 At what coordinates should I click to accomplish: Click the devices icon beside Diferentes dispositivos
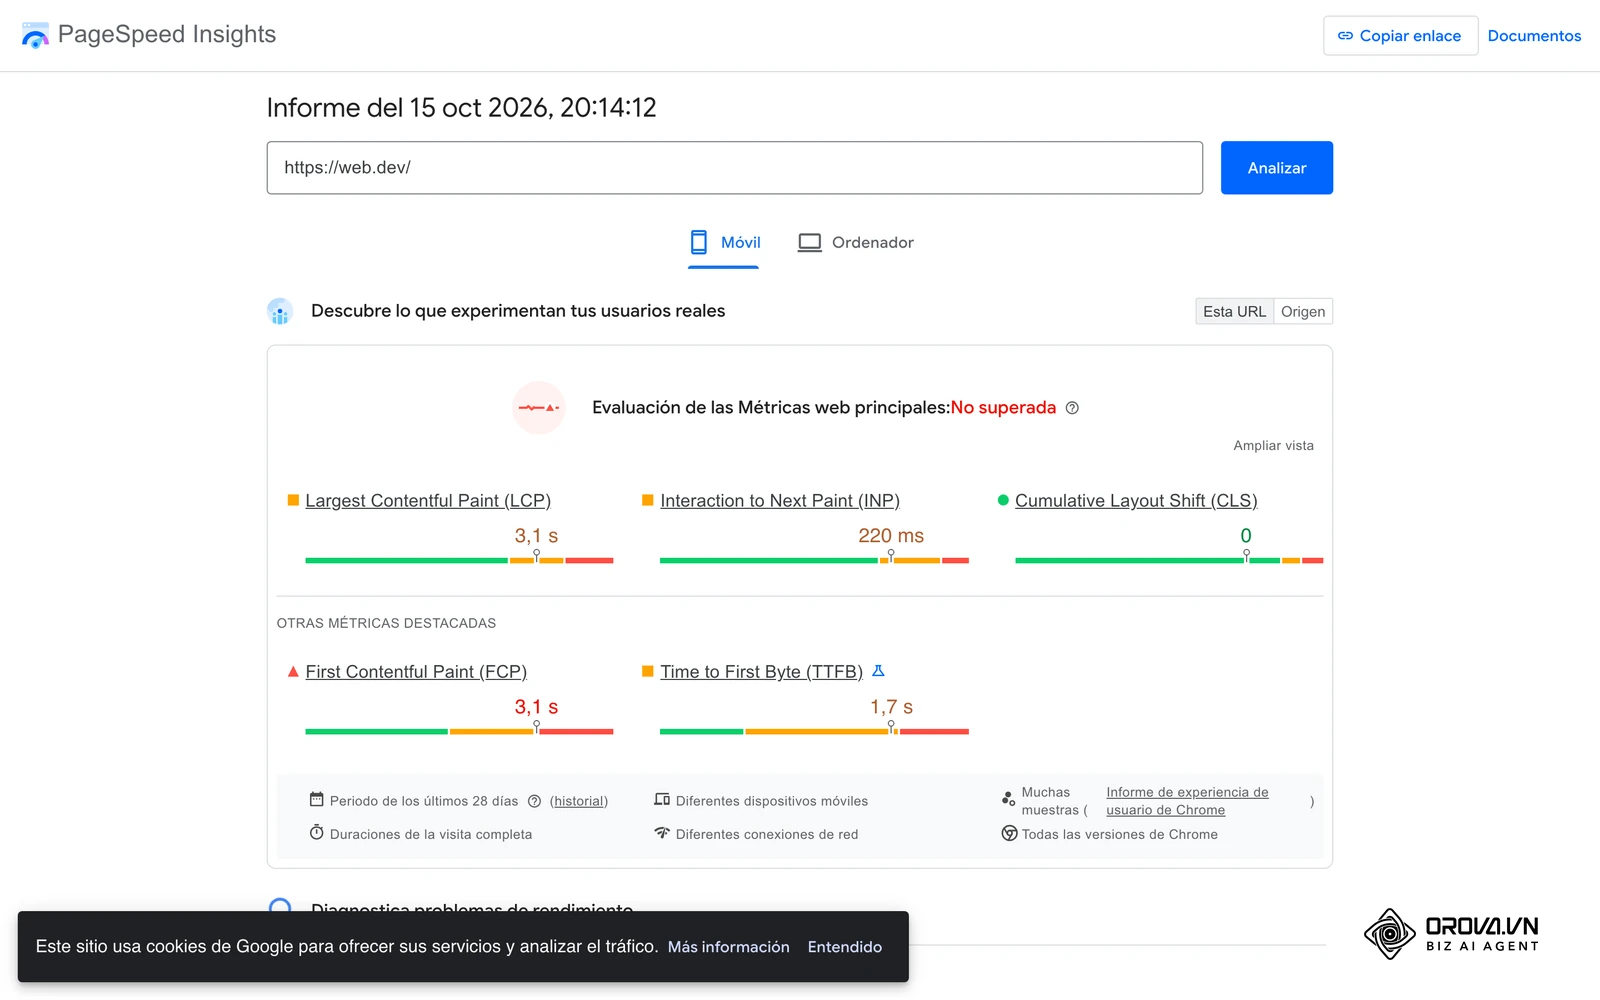click(x=662, y=800)
